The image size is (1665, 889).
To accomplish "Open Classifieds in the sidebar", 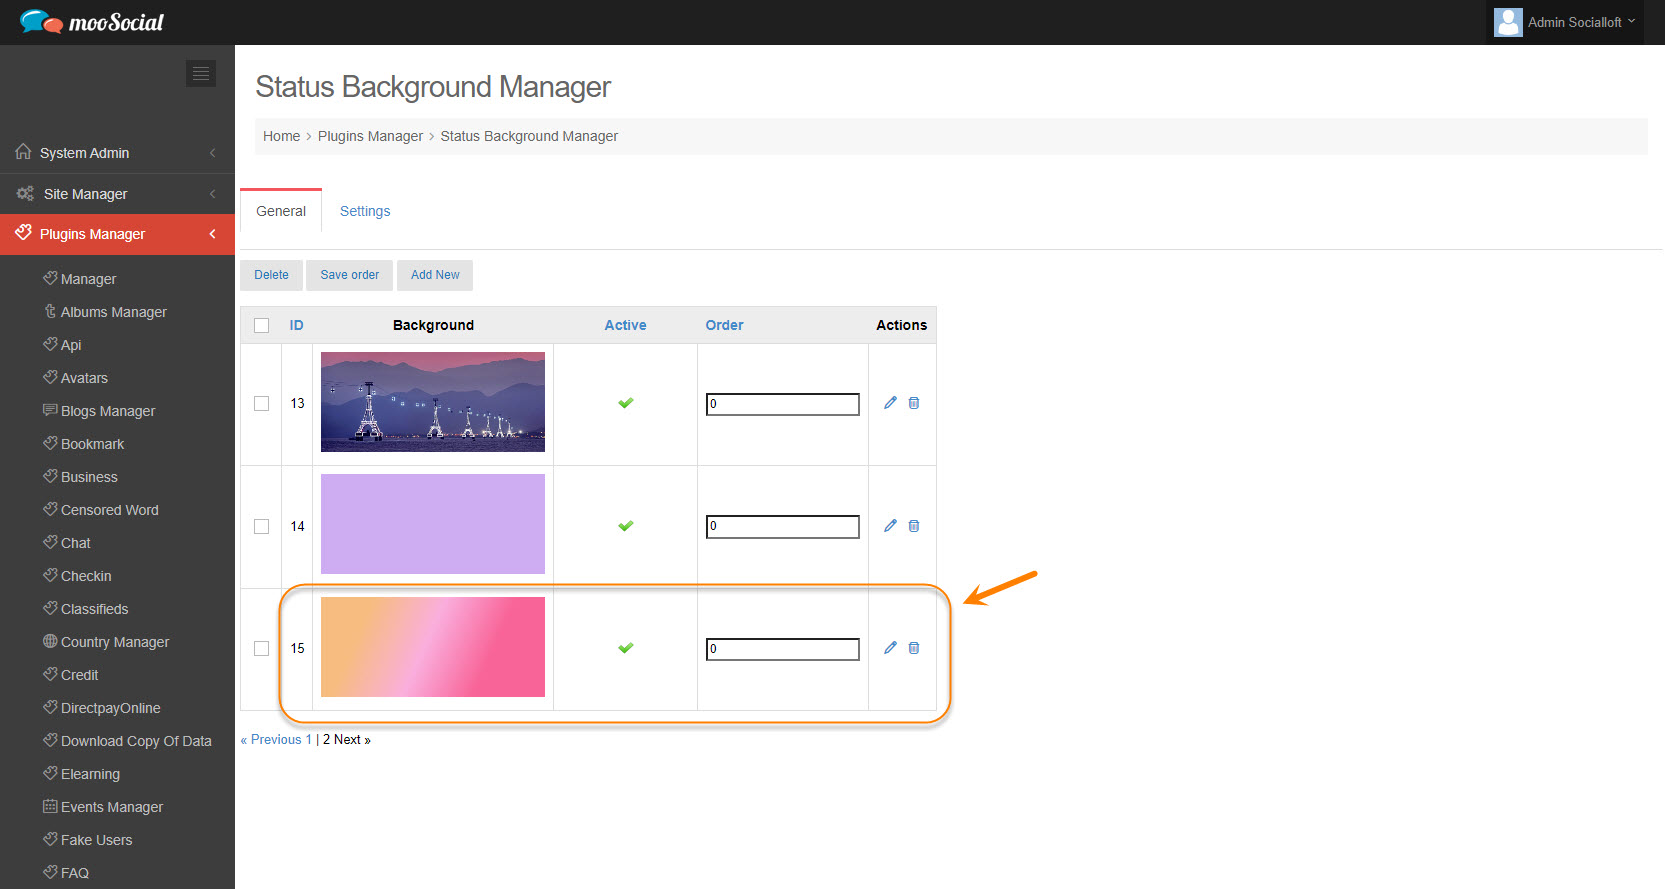I will tap(95, 609).
